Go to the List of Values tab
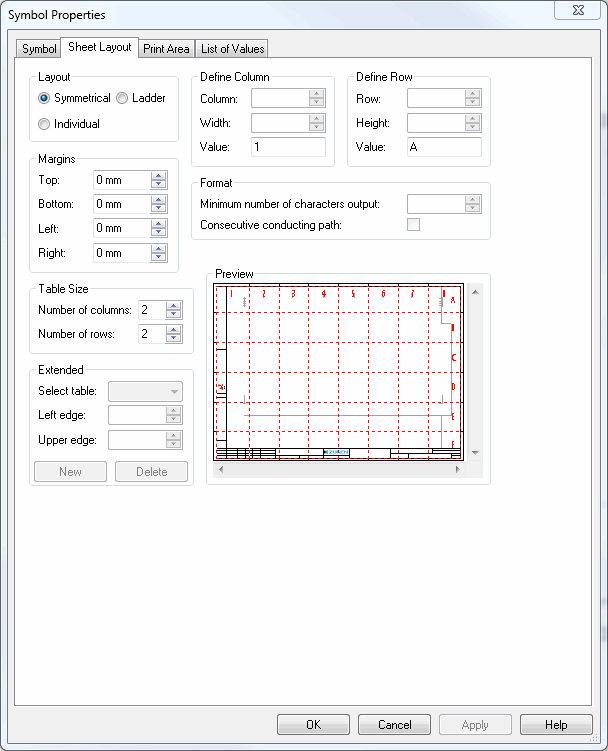Screen dimensions: 608x751 [233, 49]
